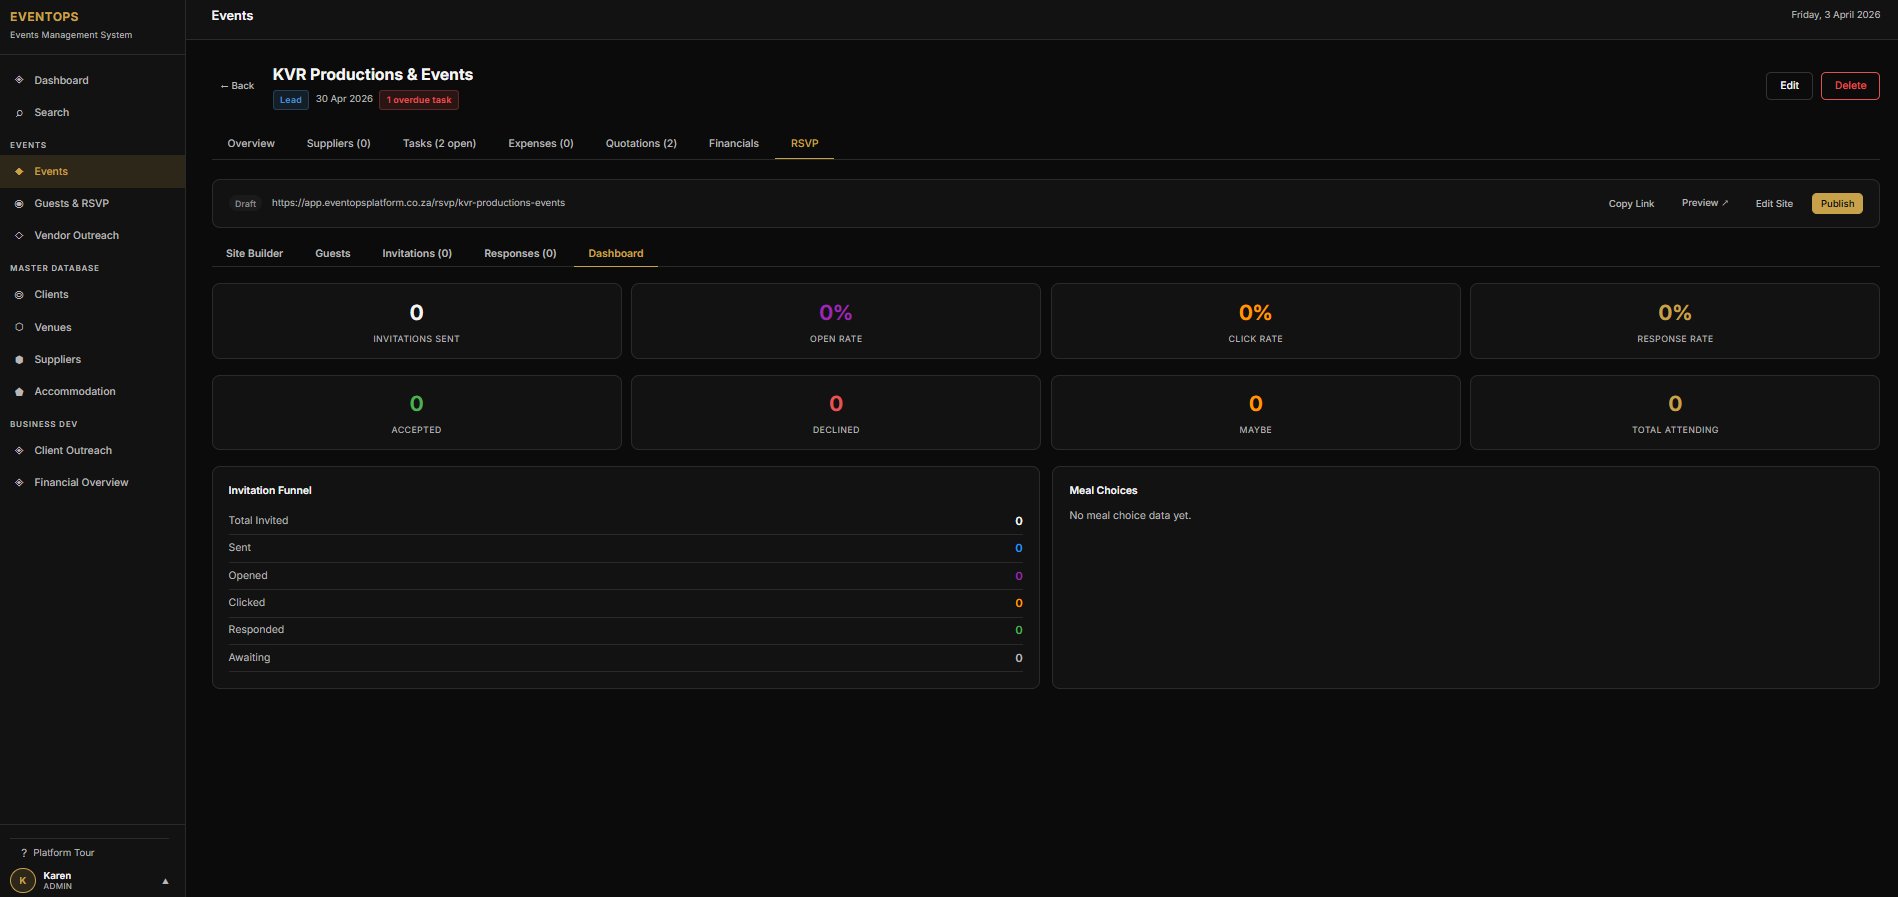Open the Guests sub-tab
The image size is (1898, 897).
click(x=333, y=254)
